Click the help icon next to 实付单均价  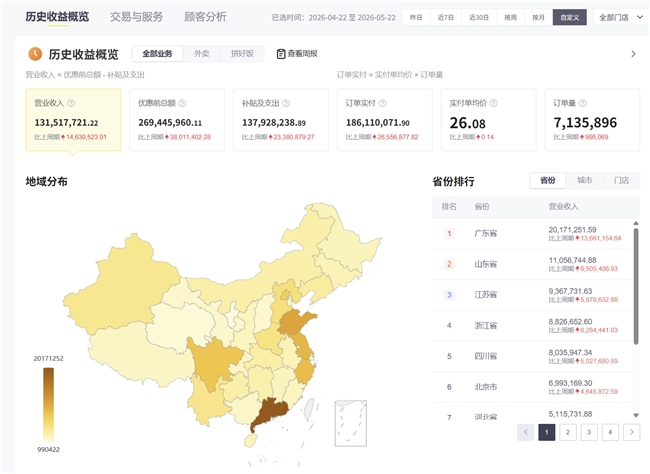[x=494, y=103]
